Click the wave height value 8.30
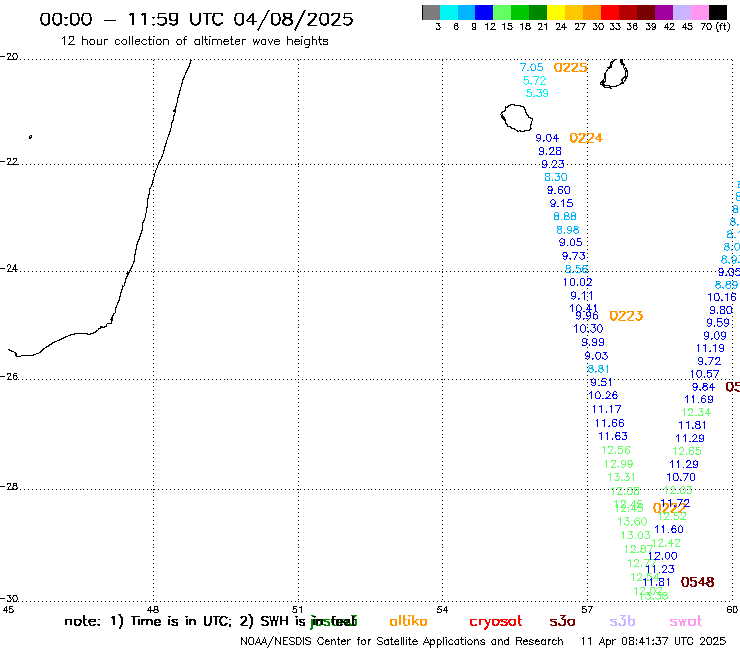 click(555, 177)
